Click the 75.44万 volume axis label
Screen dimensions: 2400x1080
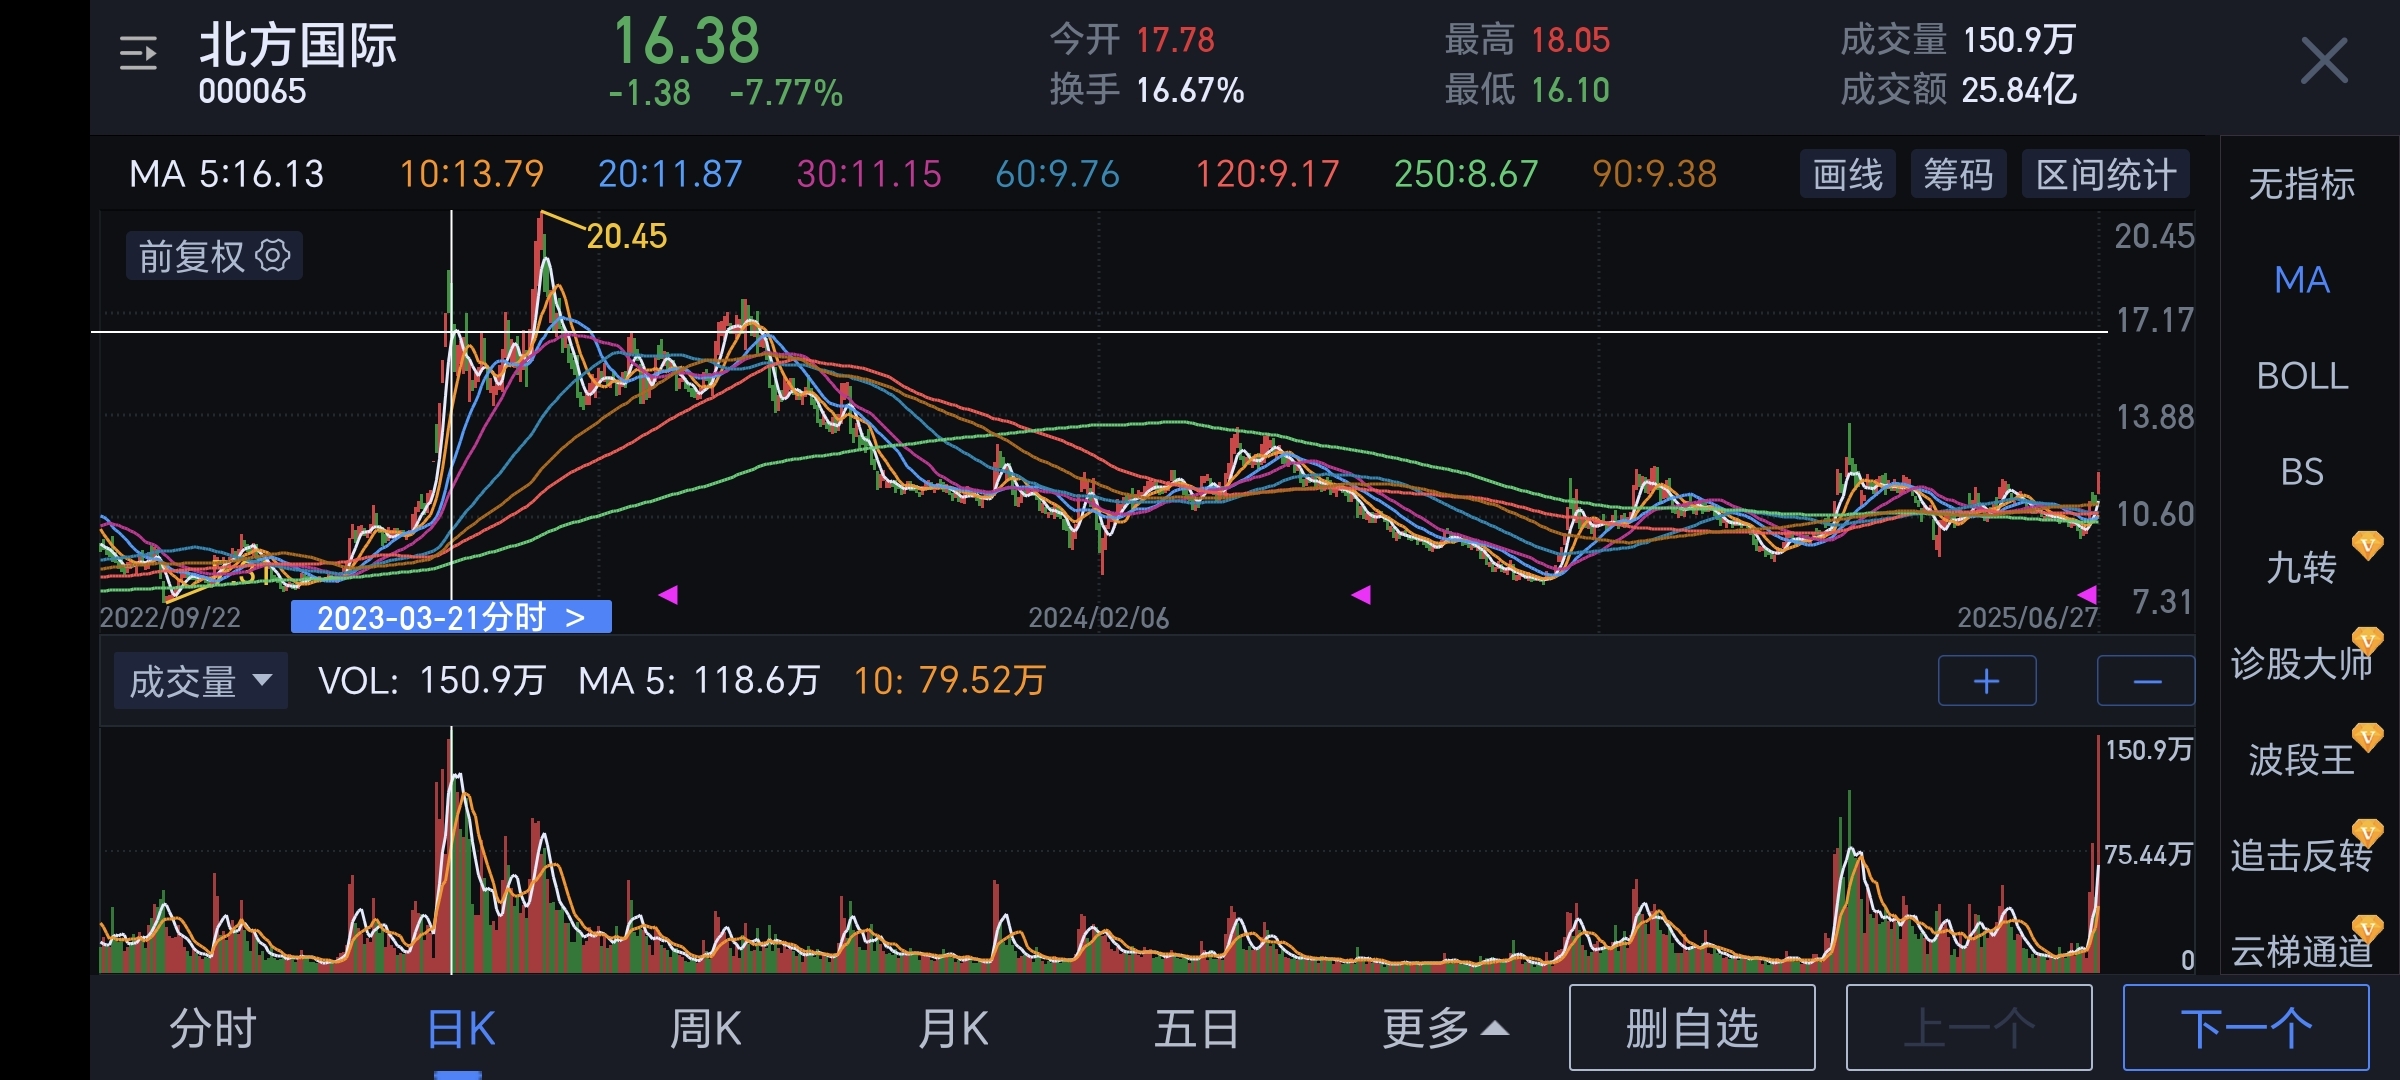[2148, 855]
